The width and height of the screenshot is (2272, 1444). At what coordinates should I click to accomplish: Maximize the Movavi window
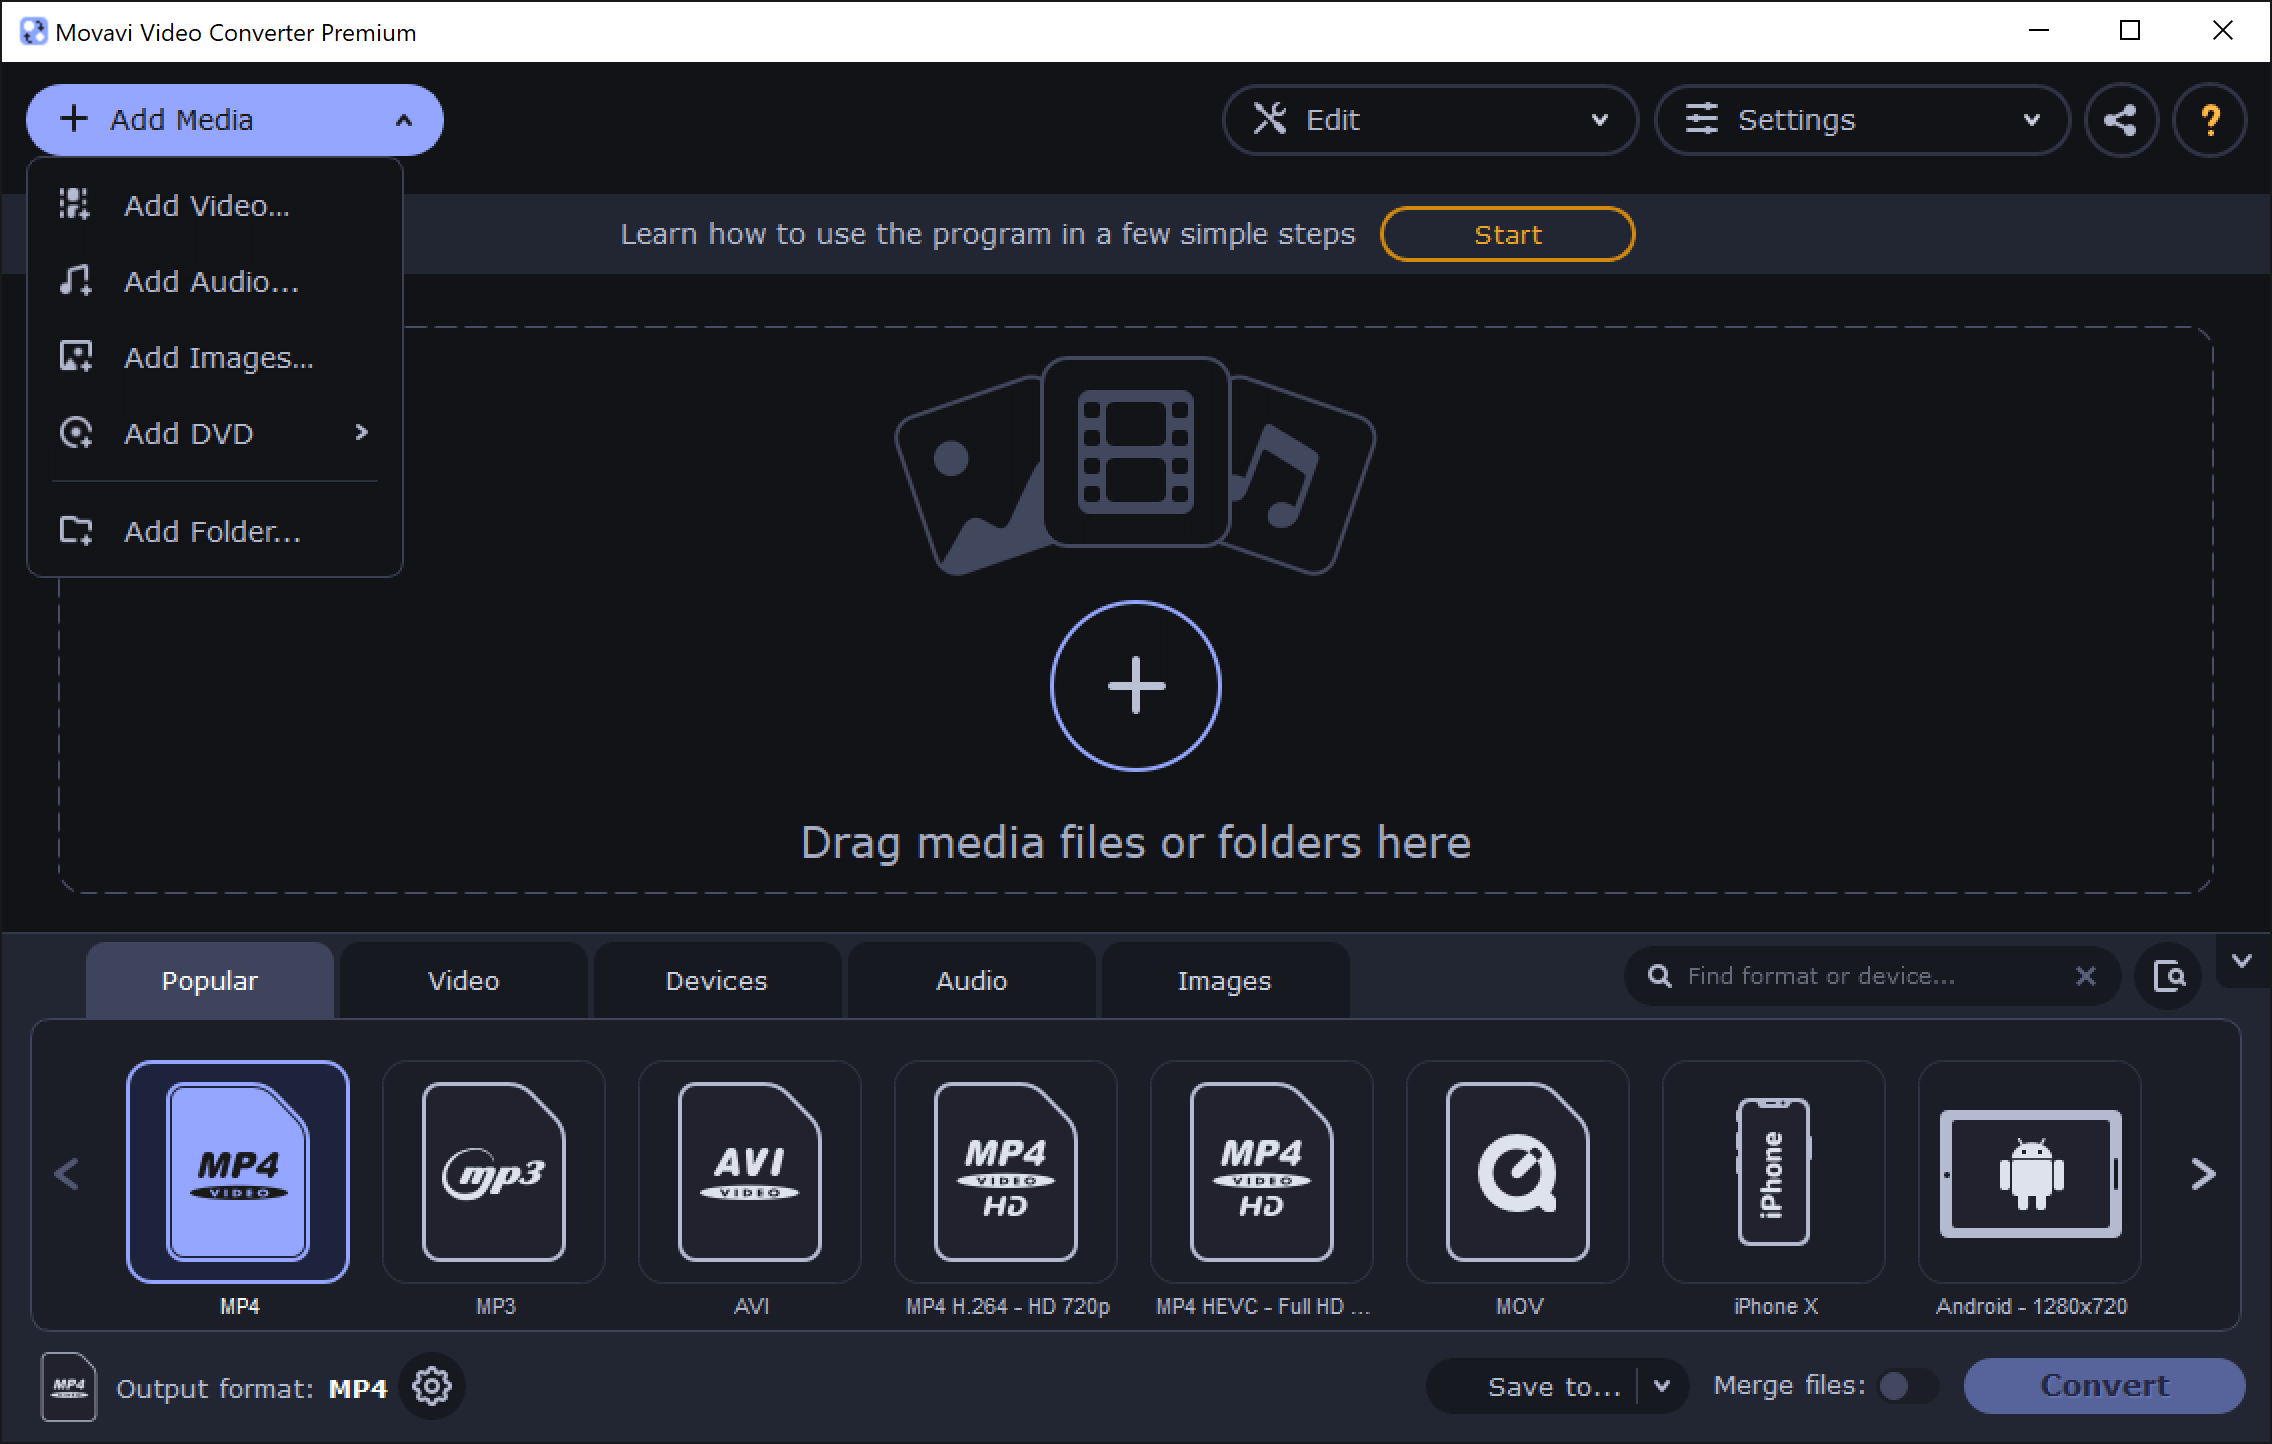(2130, 31)
